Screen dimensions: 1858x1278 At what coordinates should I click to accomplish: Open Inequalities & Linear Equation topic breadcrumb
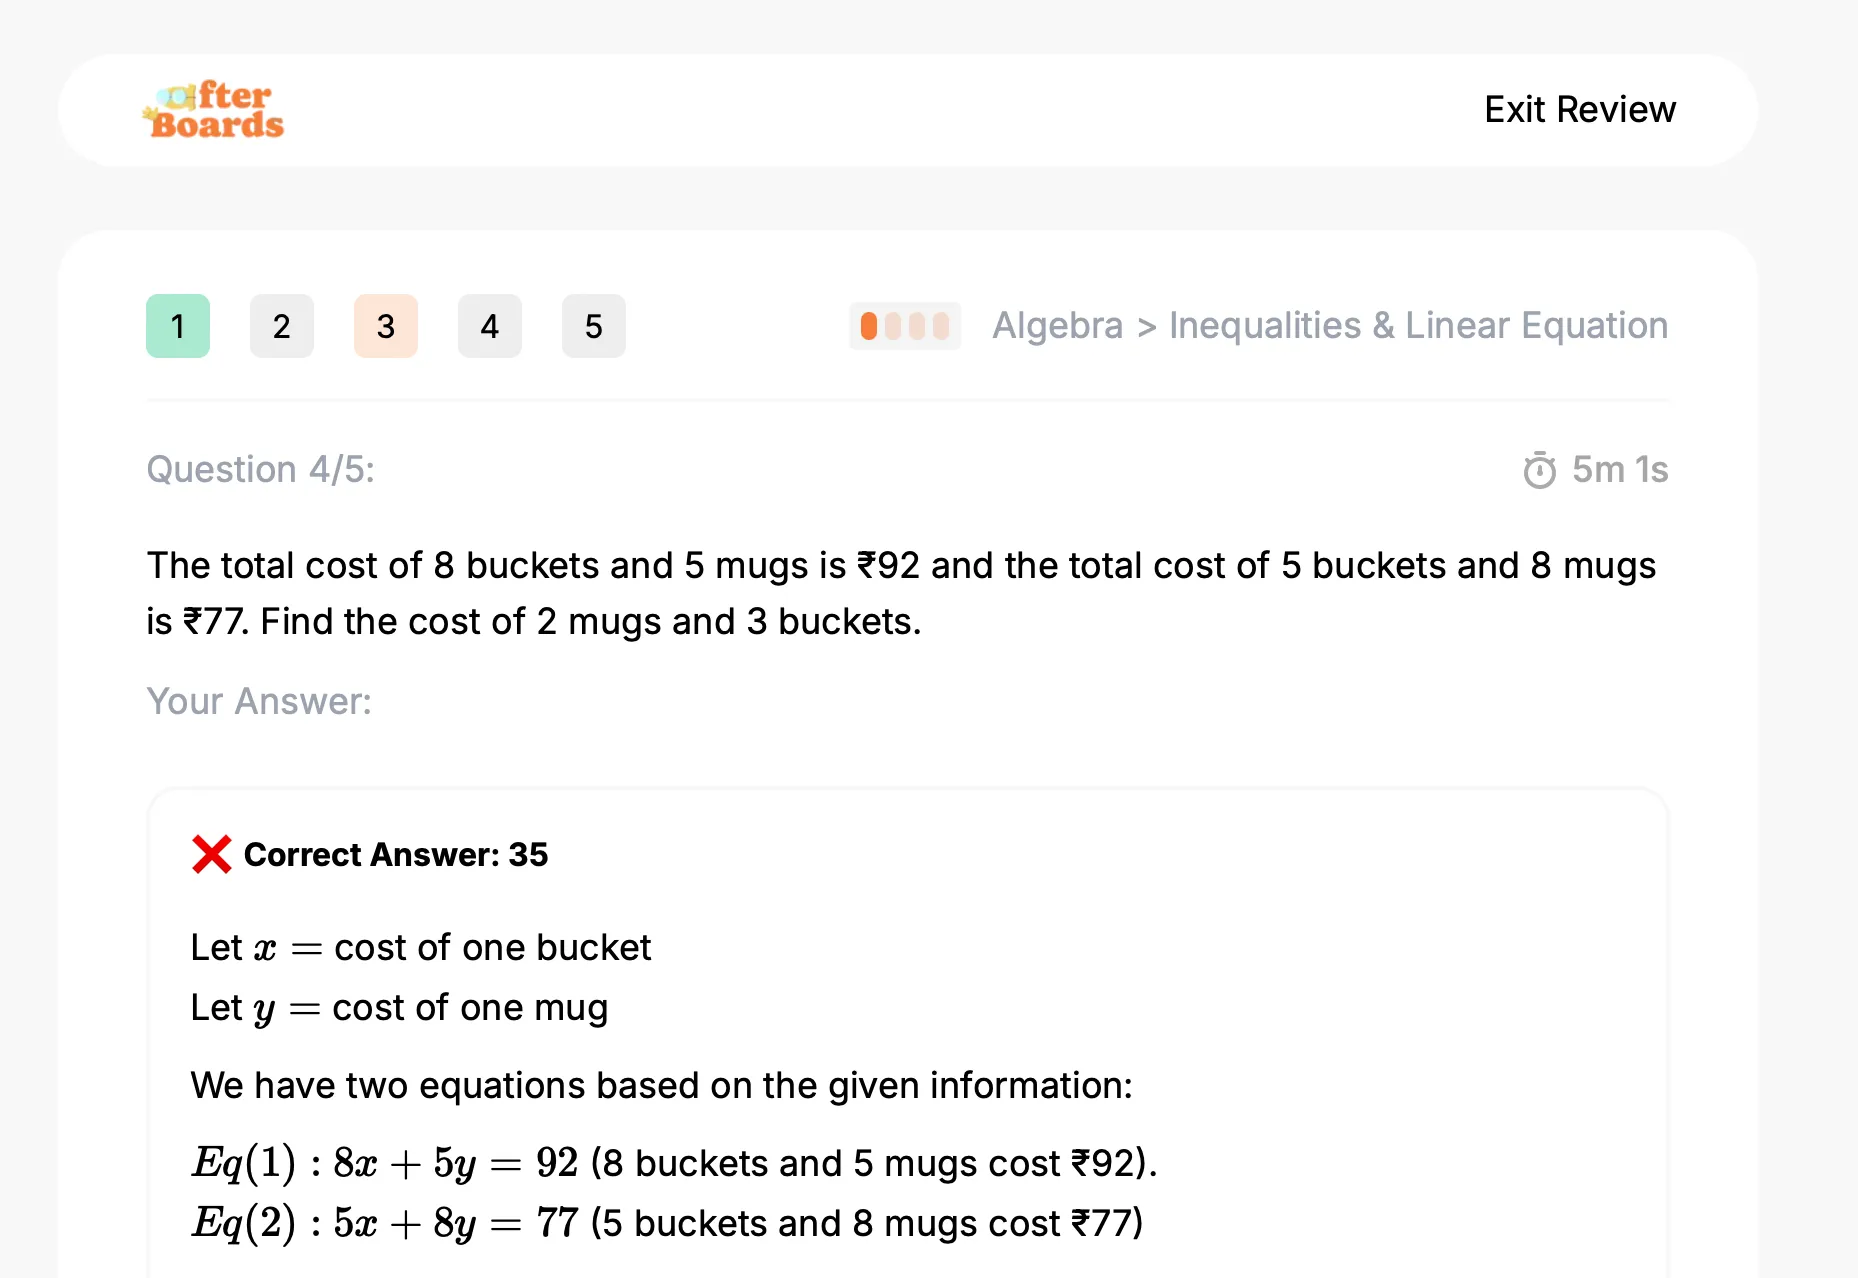point(1418,326)
